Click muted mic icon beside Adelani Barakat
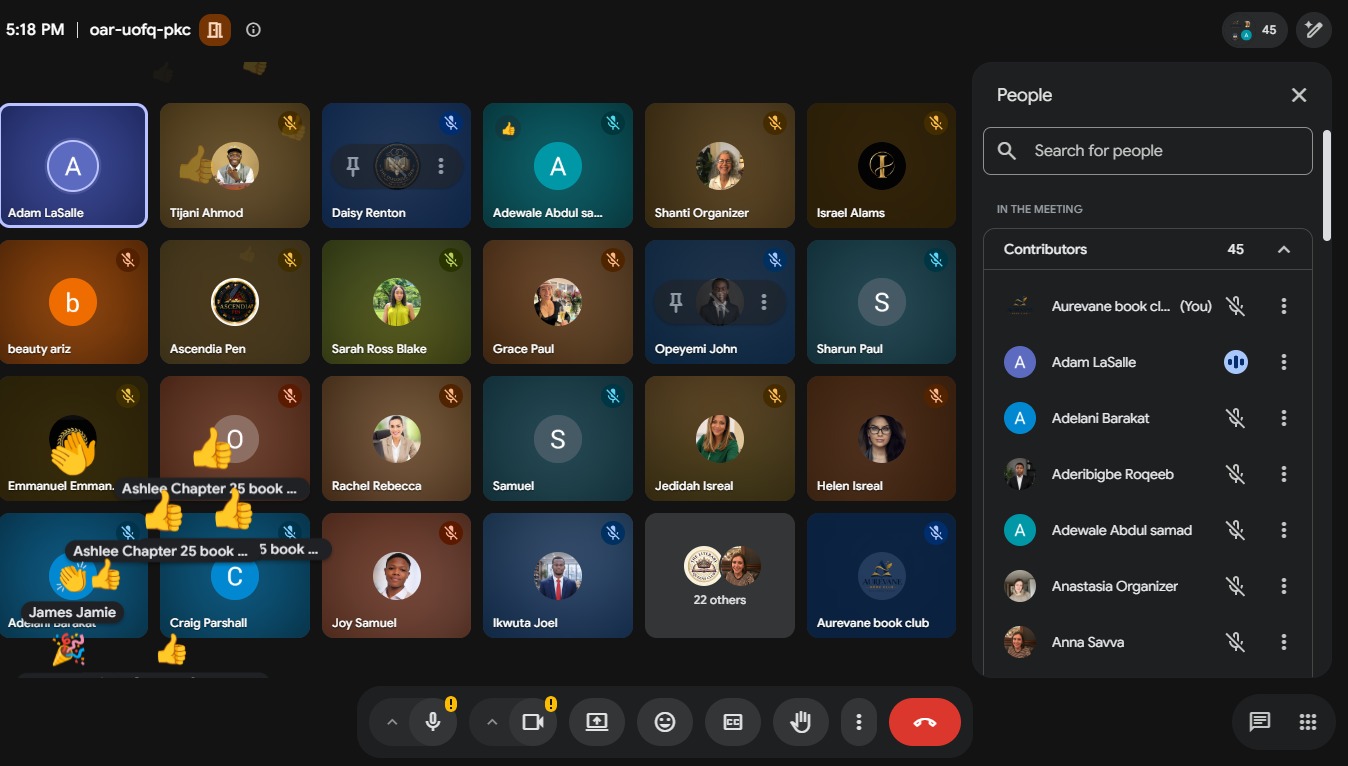The height and width of the screenshot is (766, 1348). [x=1236, y=418]
